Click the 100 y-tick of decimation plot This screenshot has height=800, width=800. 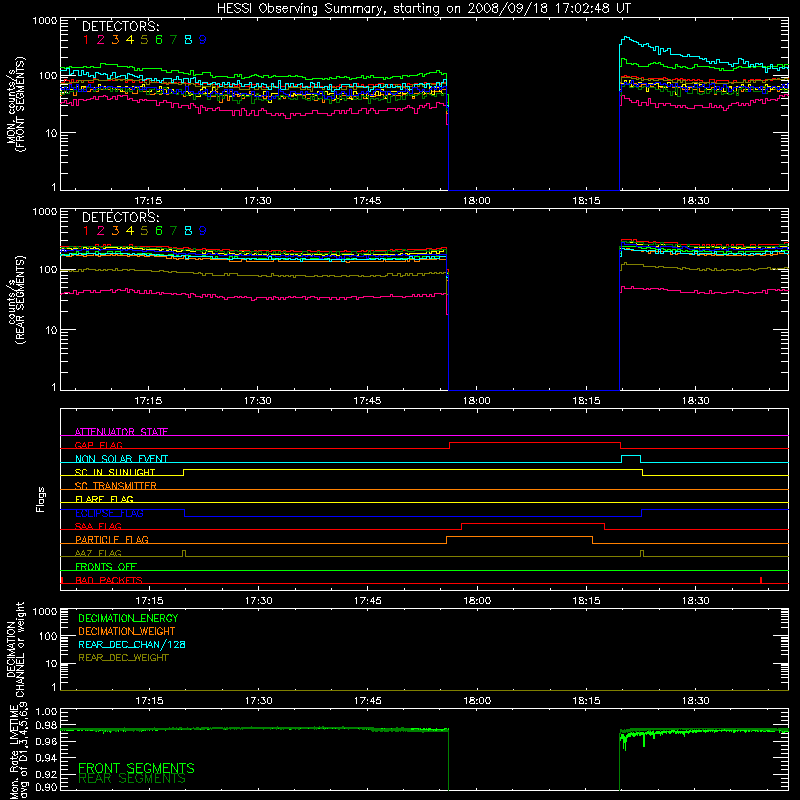click(48, 636)
